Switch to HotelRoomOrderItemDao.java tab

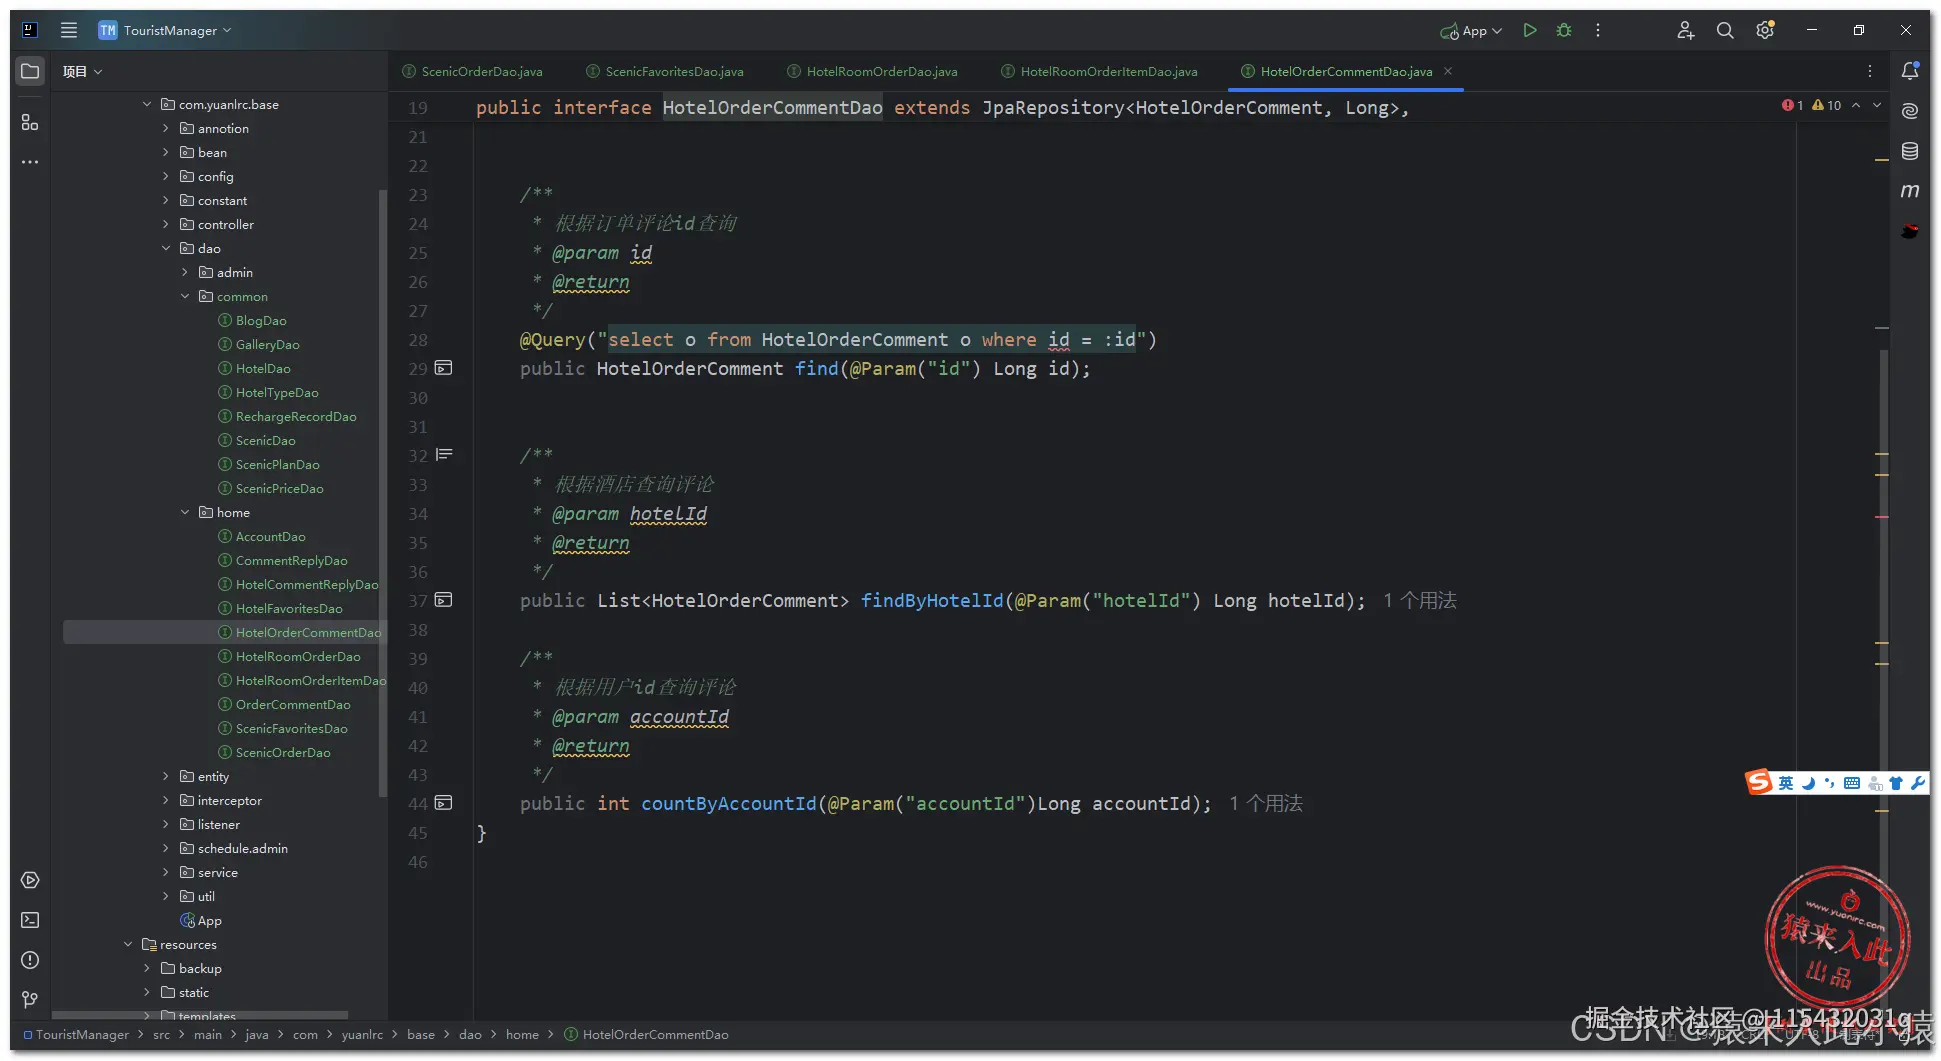click(1099, 71)
